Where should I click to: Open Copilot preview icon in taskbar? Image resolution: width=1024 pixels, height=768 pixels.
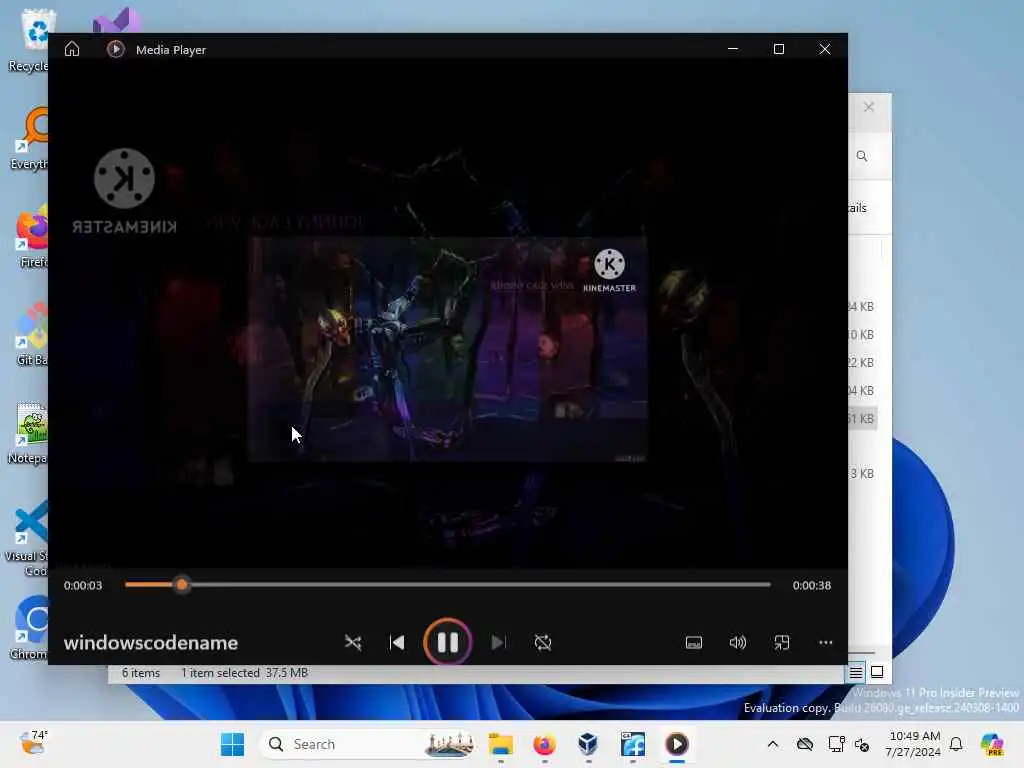point(992,744)
